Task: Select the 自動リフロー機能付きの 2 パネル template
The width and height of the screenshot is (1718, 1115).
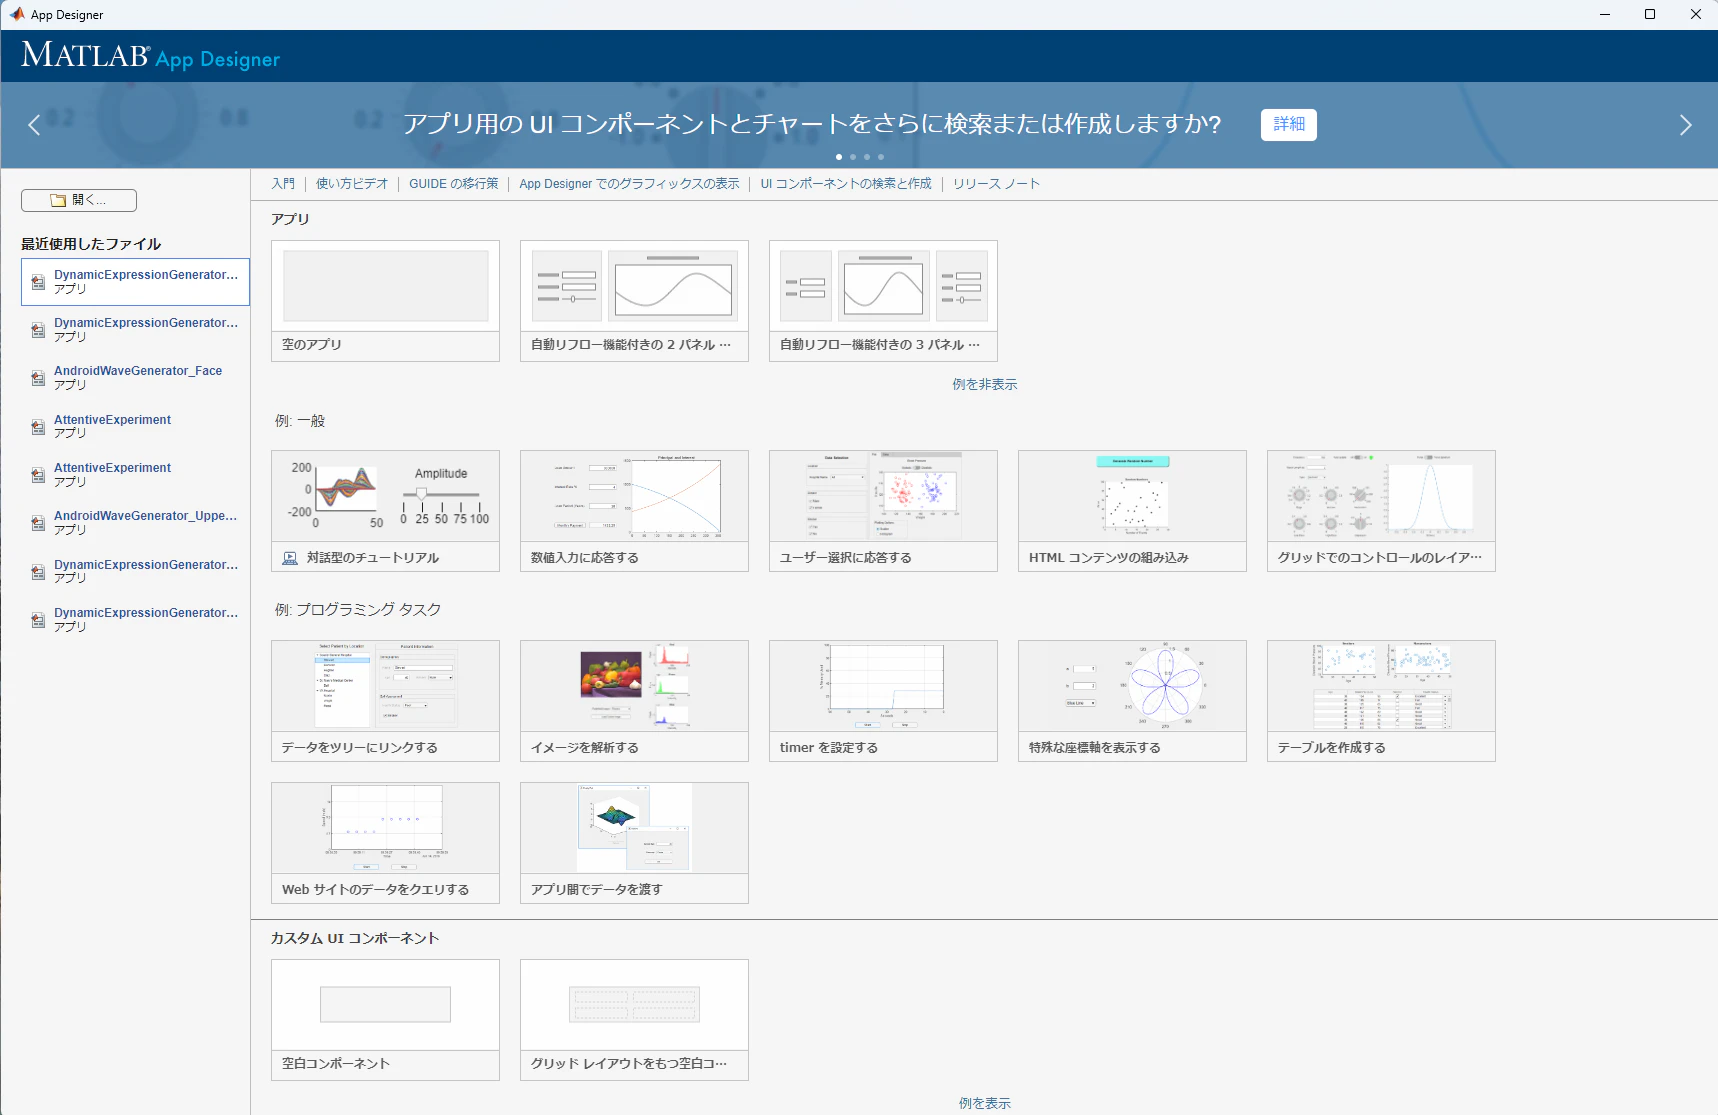Action: (634, 301)
